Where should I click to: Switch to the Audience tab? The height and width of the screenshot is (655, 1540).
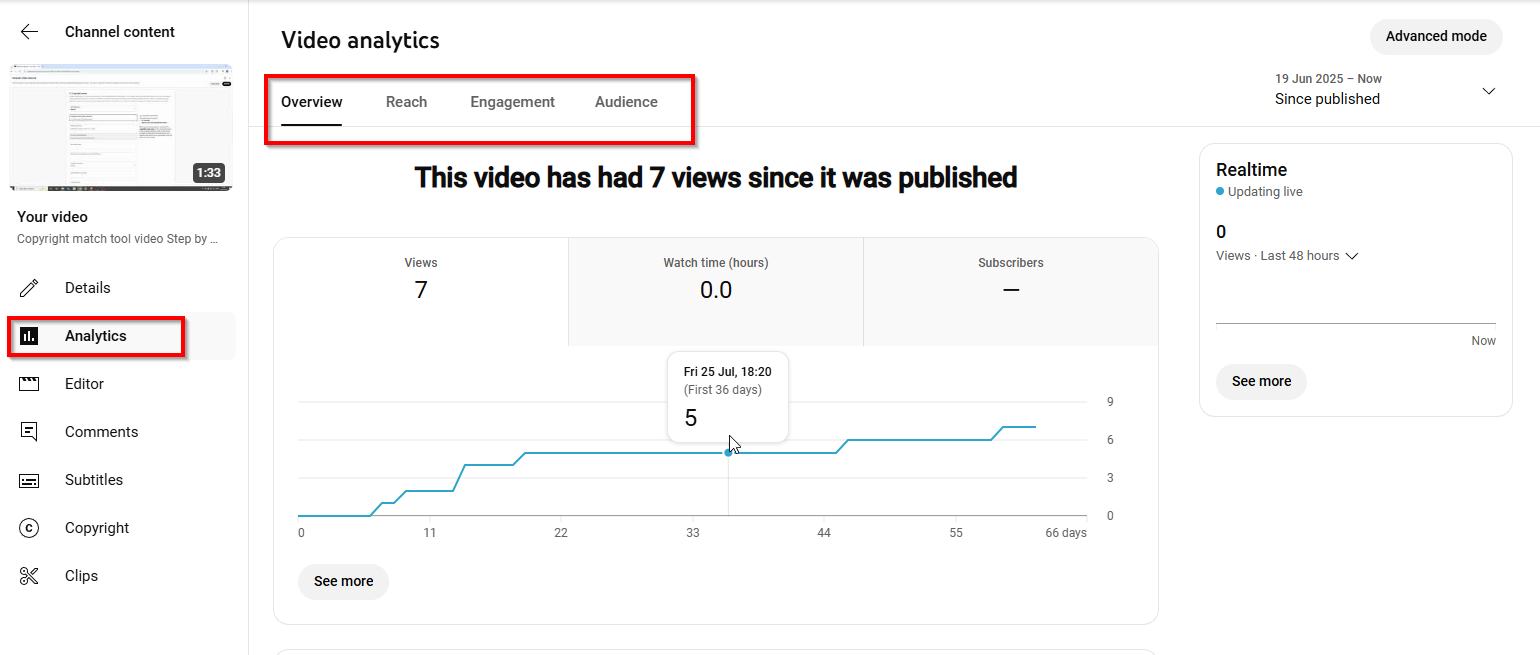pyautogui.click(x=626, y=101)
